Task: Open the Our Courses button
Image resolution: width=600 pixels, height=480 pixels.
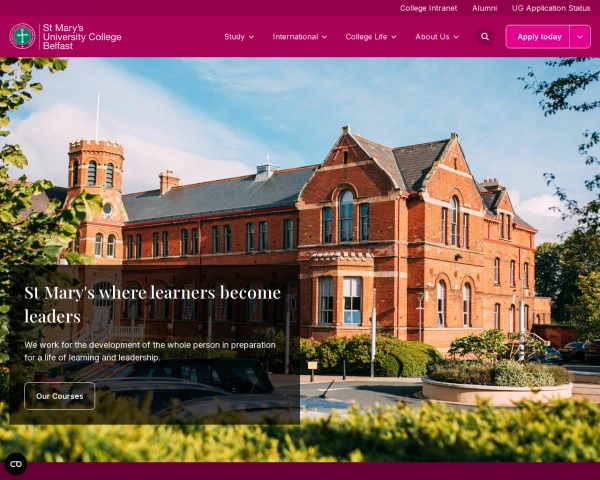Action: [x=59, y=396]
